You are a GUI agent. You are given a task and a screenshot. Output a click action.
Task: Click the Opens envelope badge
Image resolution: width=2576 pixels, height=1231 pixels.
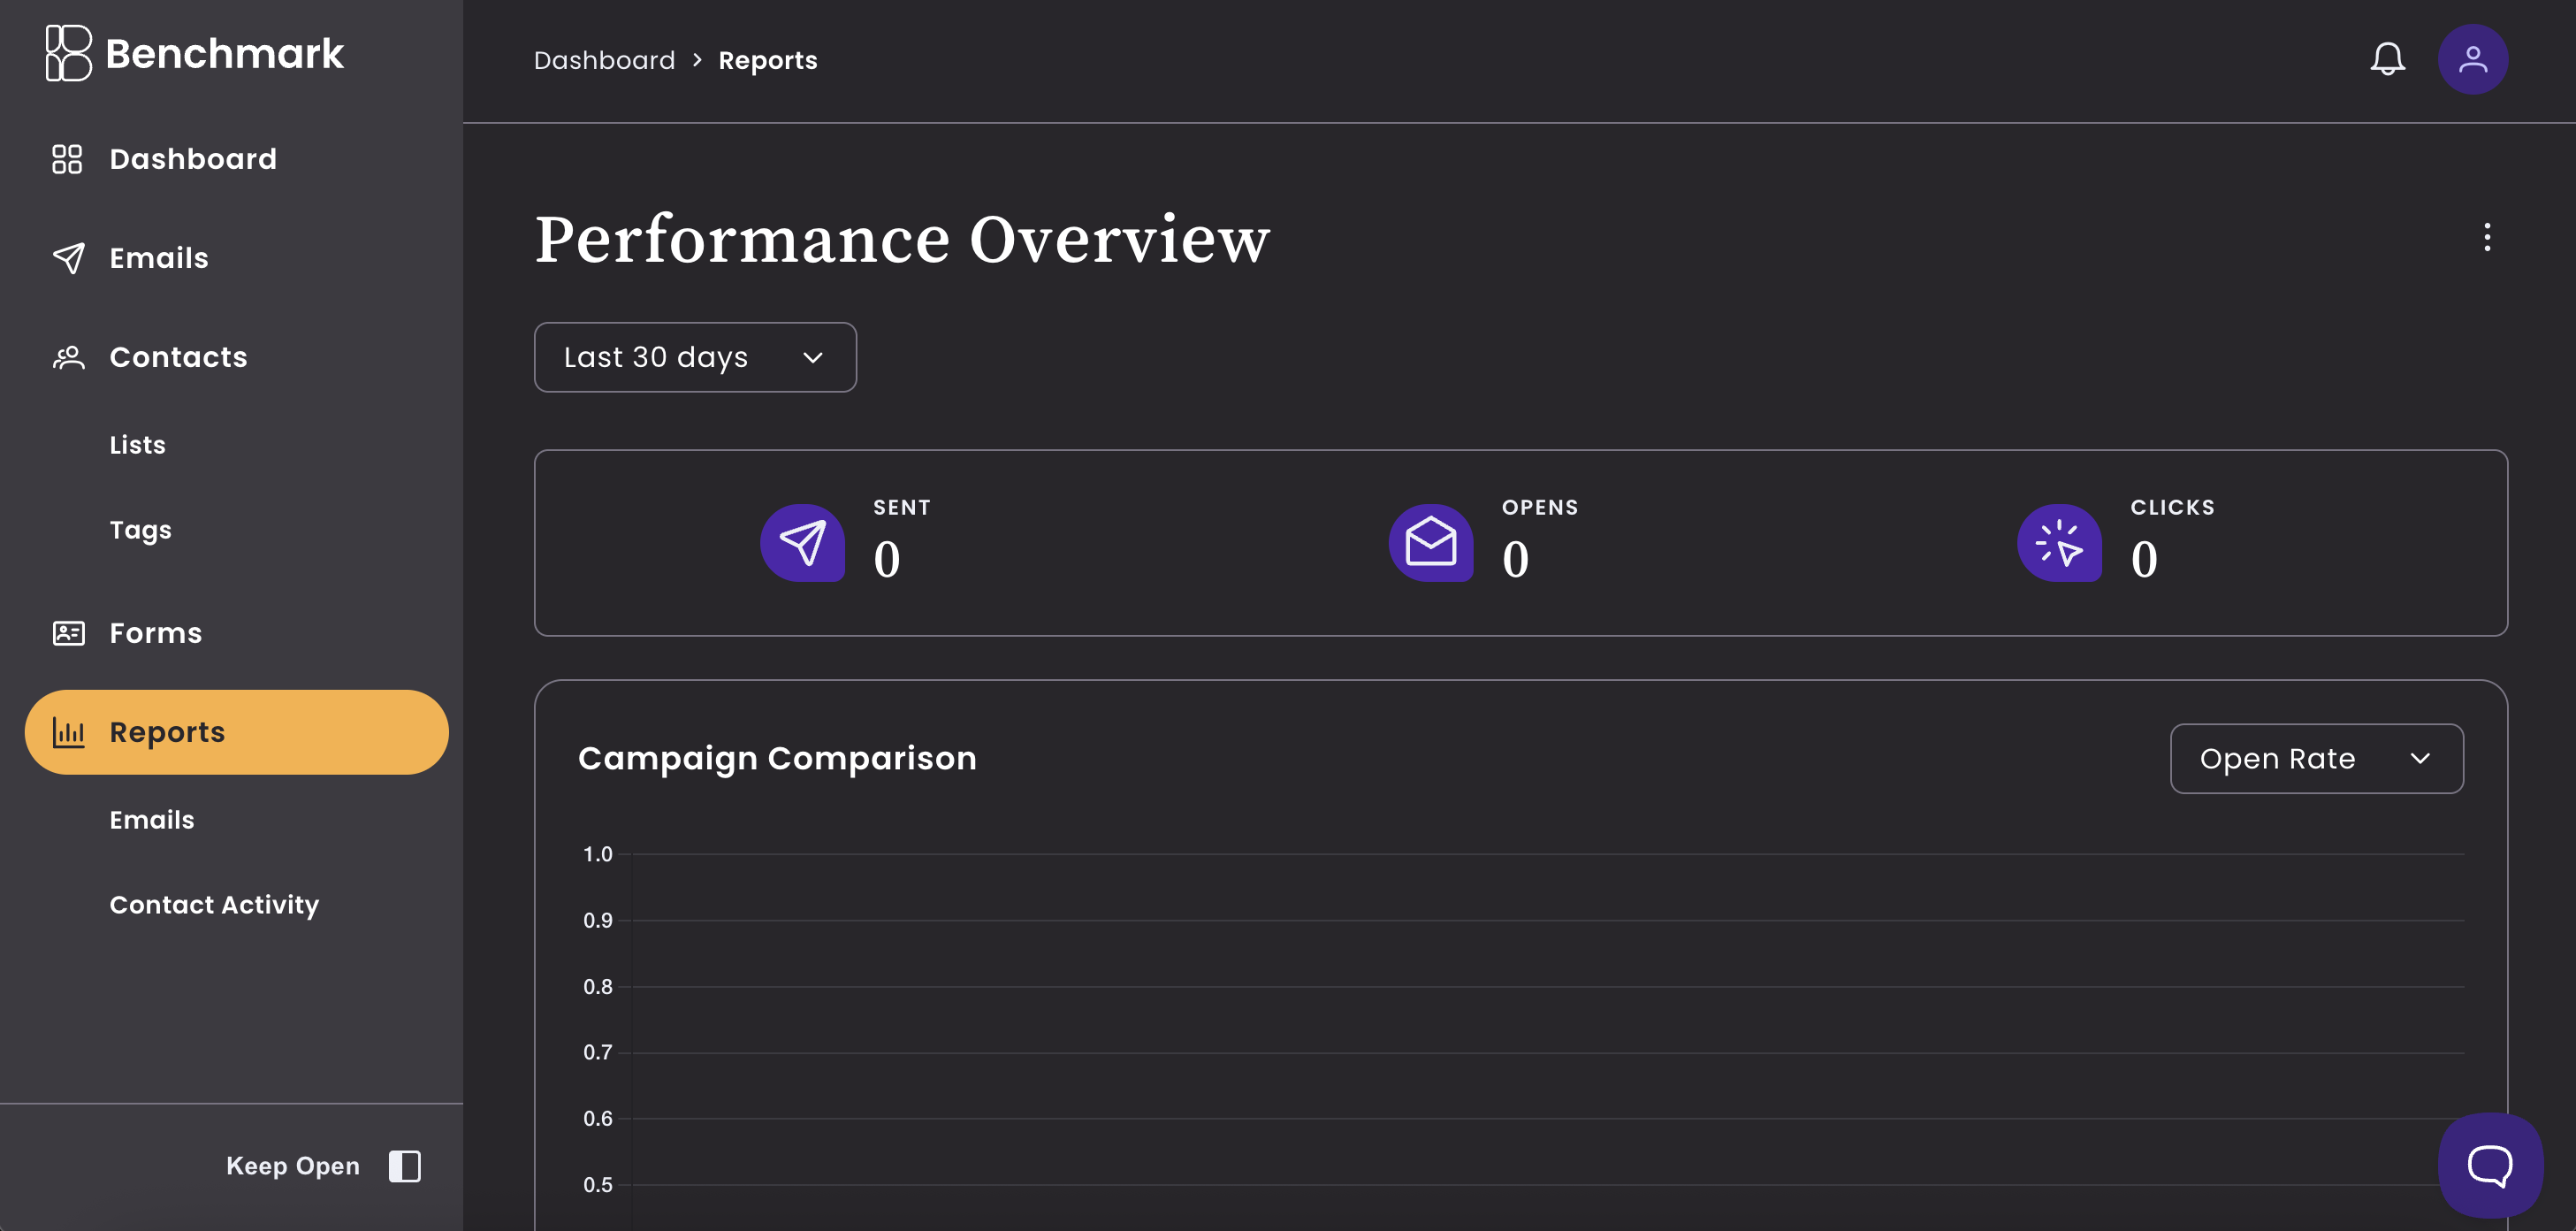pyautogui.click(x=1430, y=543)
